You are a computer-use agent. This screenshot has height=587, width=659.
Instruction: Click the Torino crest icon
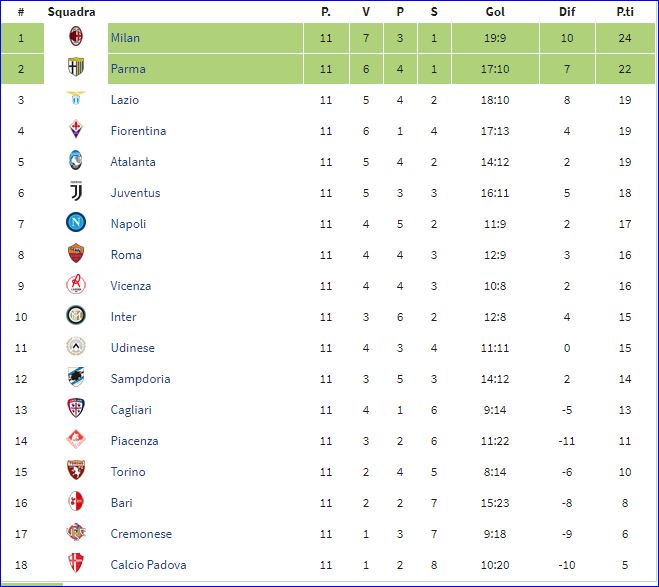tap(75, 472)
